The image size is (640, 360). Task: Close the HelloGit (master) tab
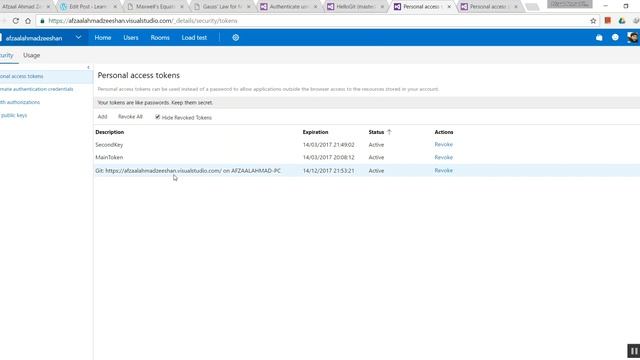click(x=382, y=7)
